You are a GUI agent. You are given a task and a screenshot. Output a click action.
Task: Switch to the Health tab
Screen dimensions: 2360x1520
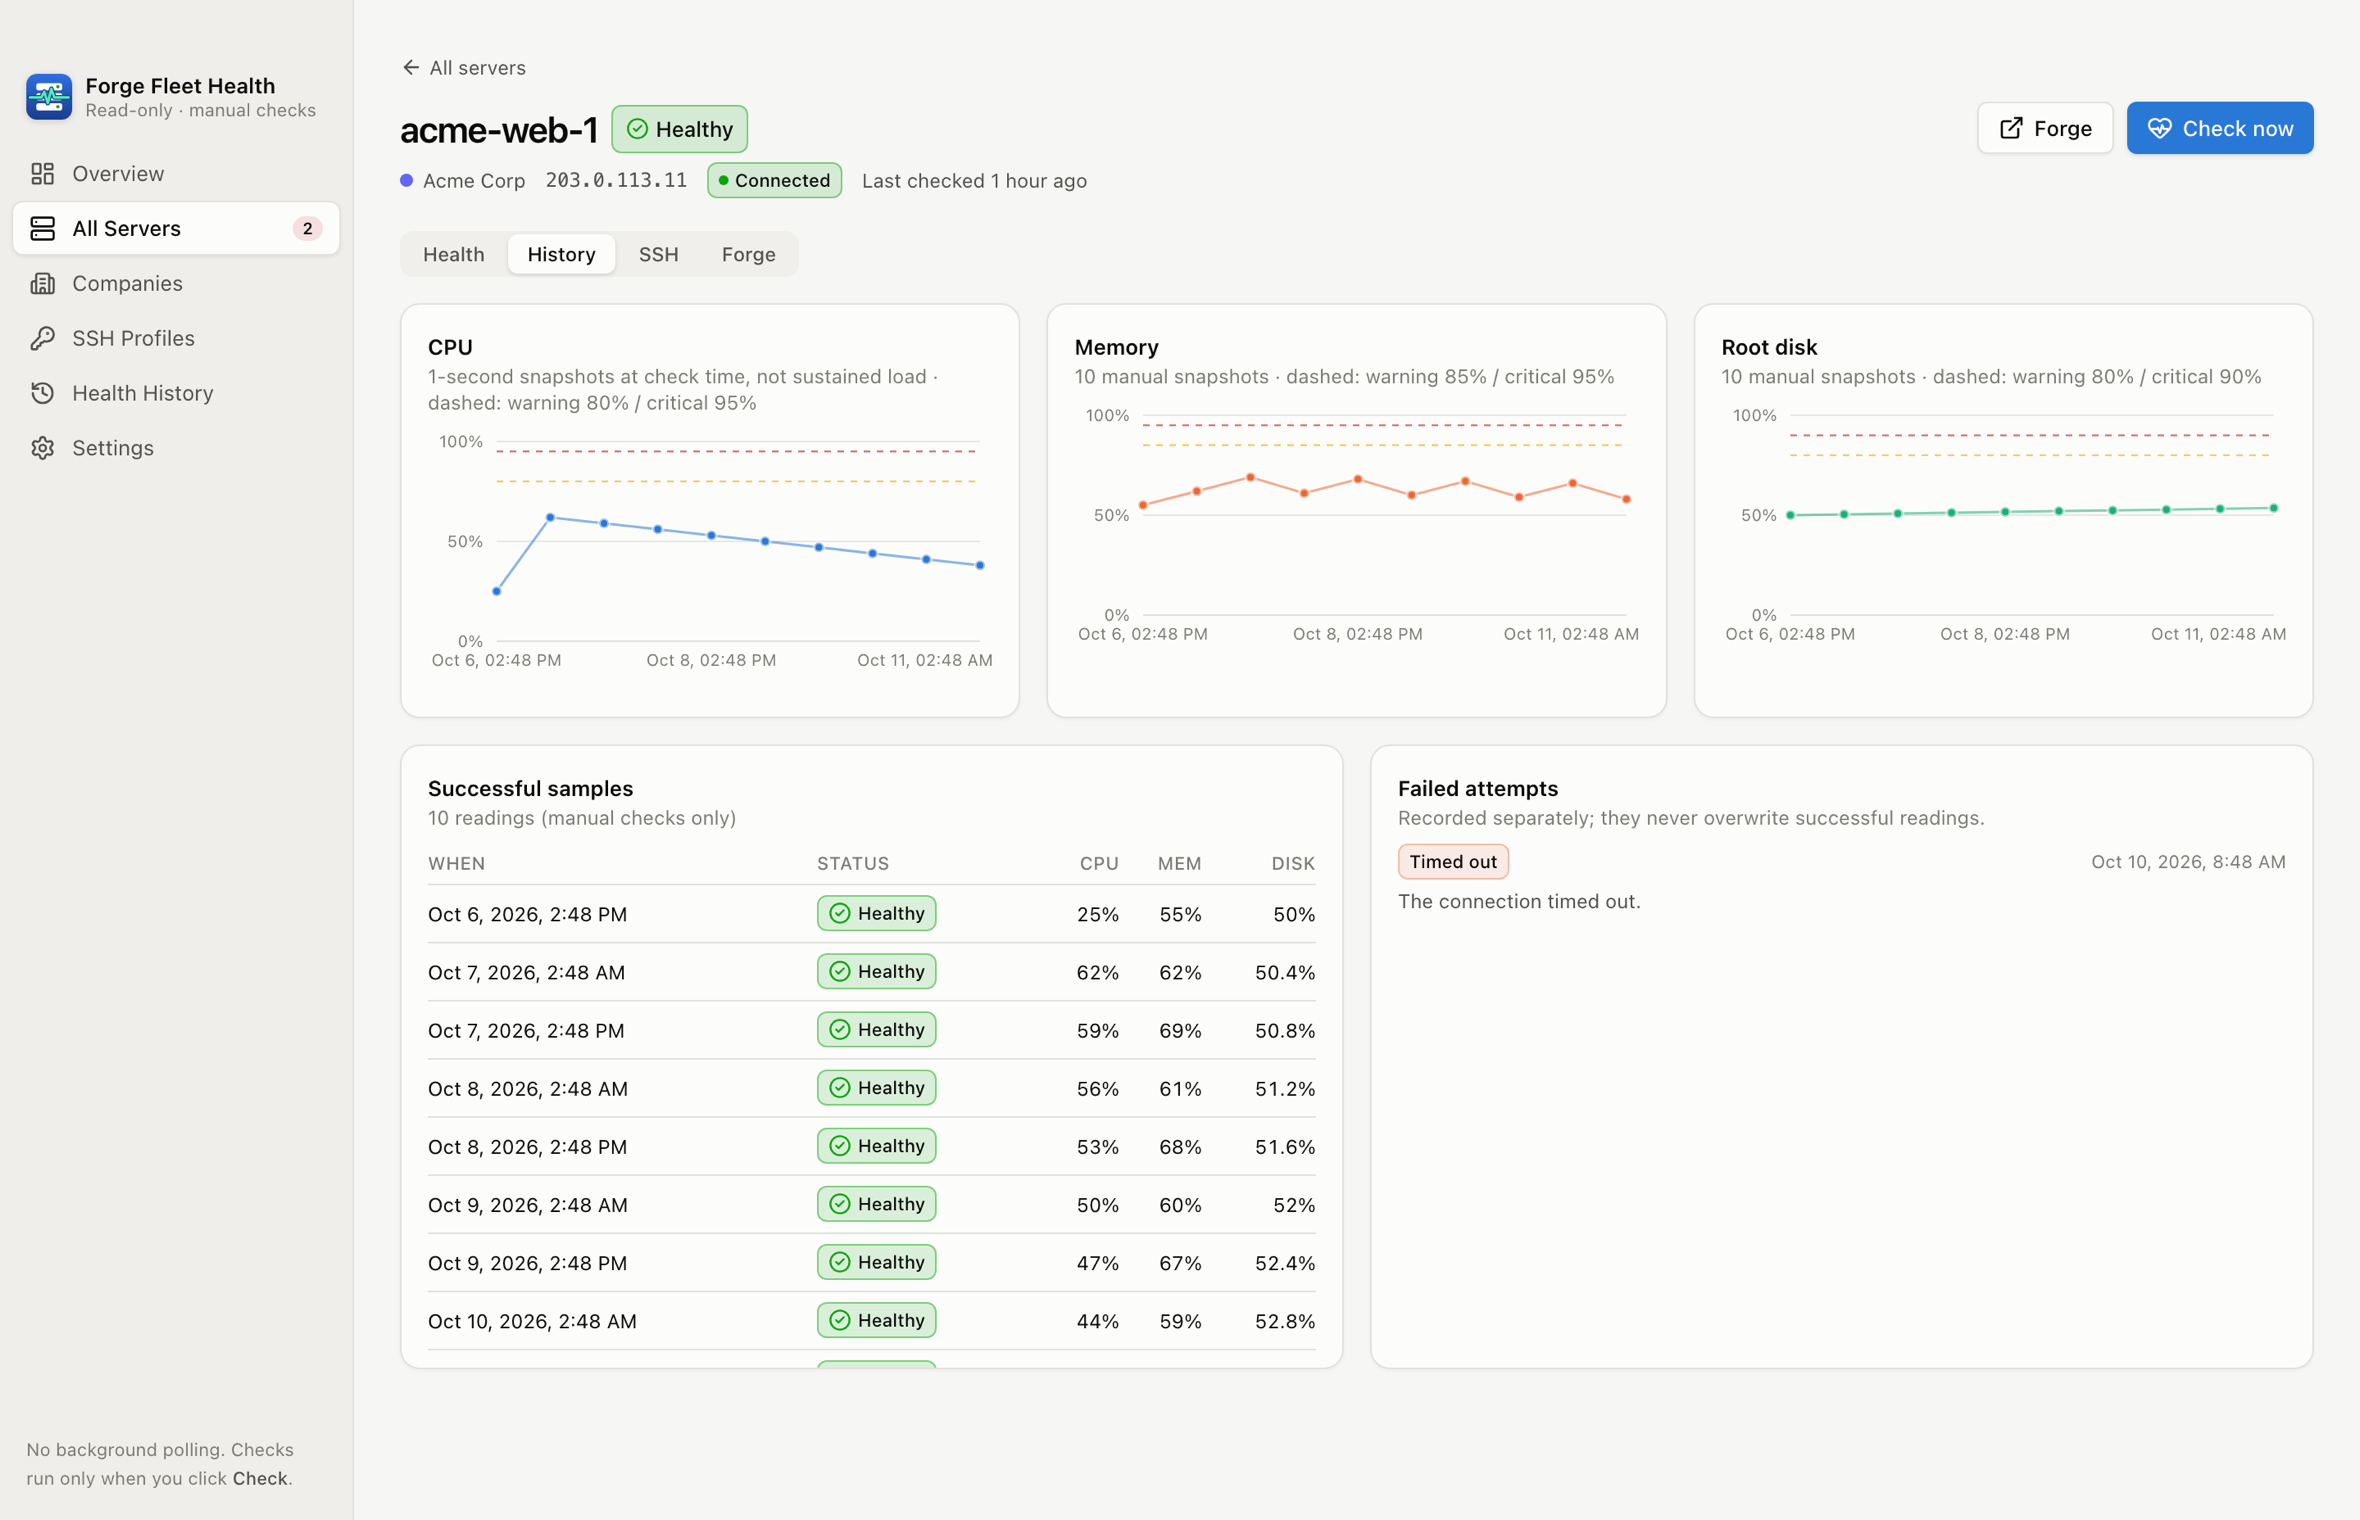click(454, 255)
